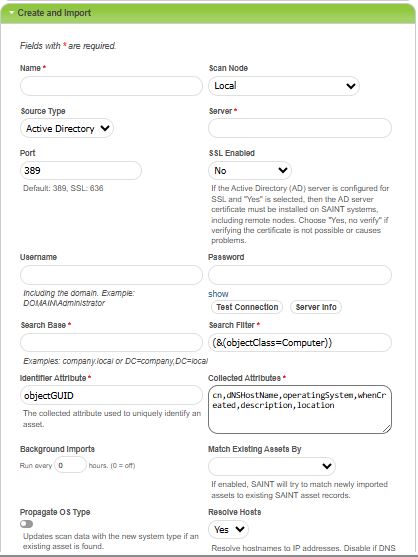Toggle the Propagate OS Type switch

[x=26, y=524]
